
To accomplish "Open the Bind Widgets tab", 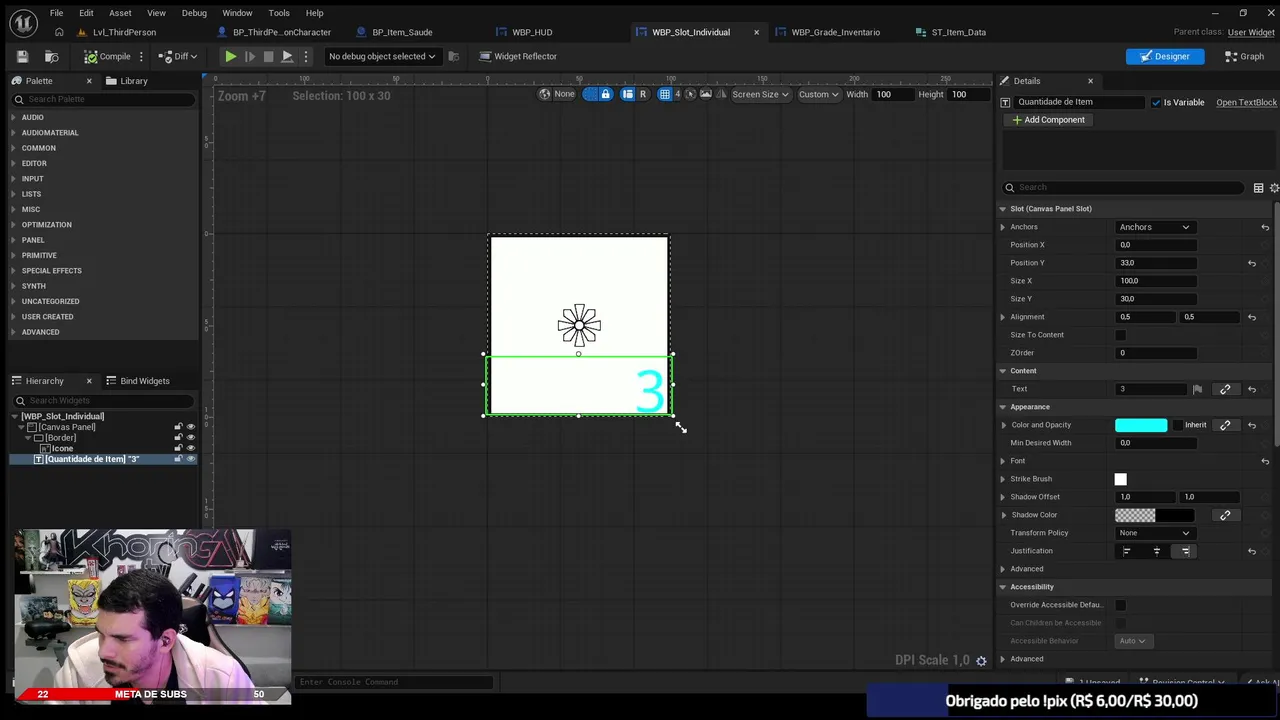I will click(x=137, y=381).
